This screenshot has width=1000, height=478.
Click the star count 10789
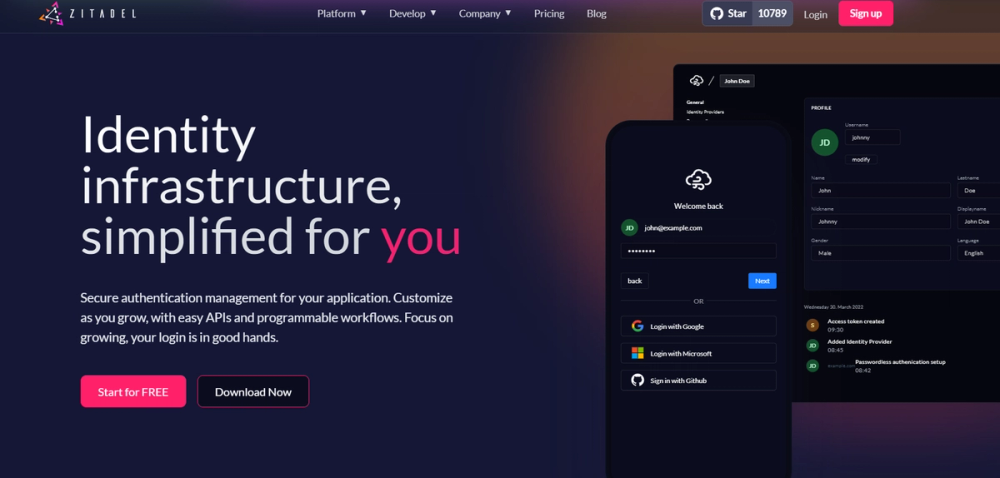(x=772, y=13)
